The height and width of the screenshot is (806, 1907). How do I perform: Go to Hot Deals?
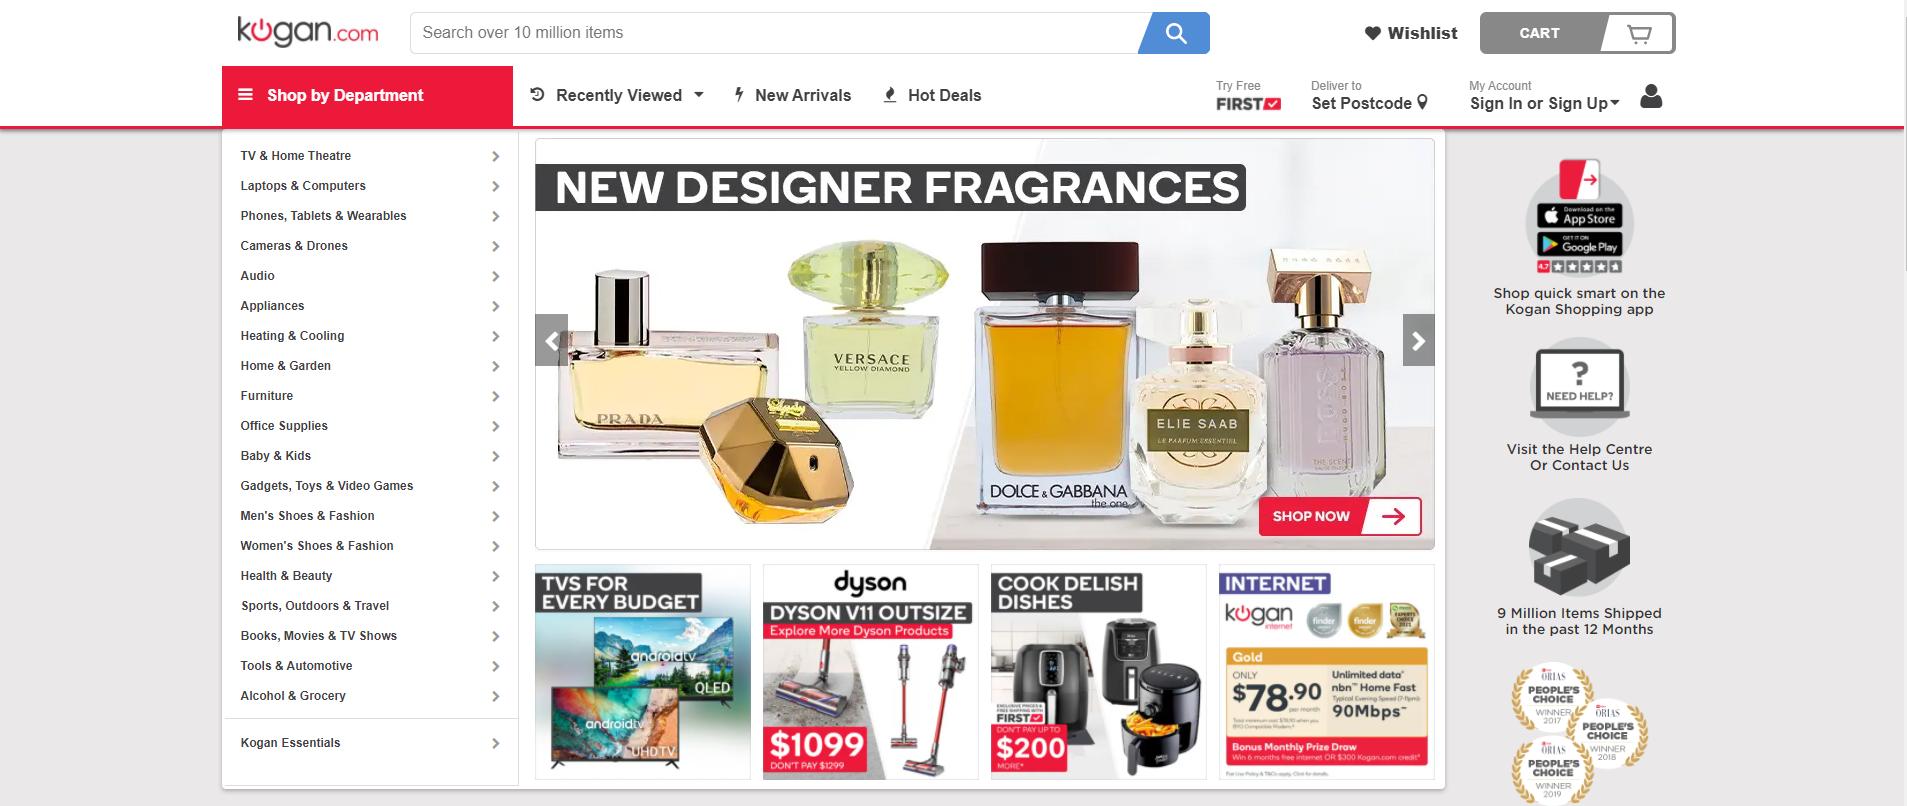coord(932,95)
